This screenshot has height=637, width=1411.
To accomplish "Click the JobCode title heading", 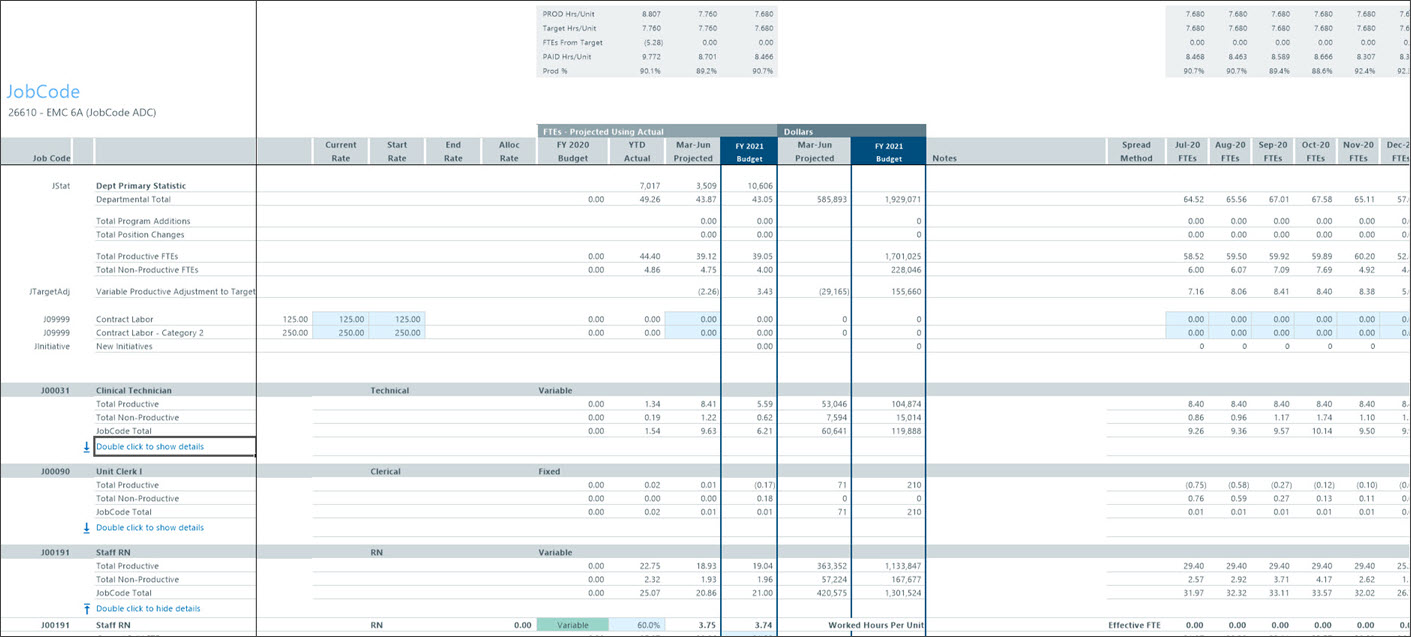I will pyautogui.click(x=43, y=92).
